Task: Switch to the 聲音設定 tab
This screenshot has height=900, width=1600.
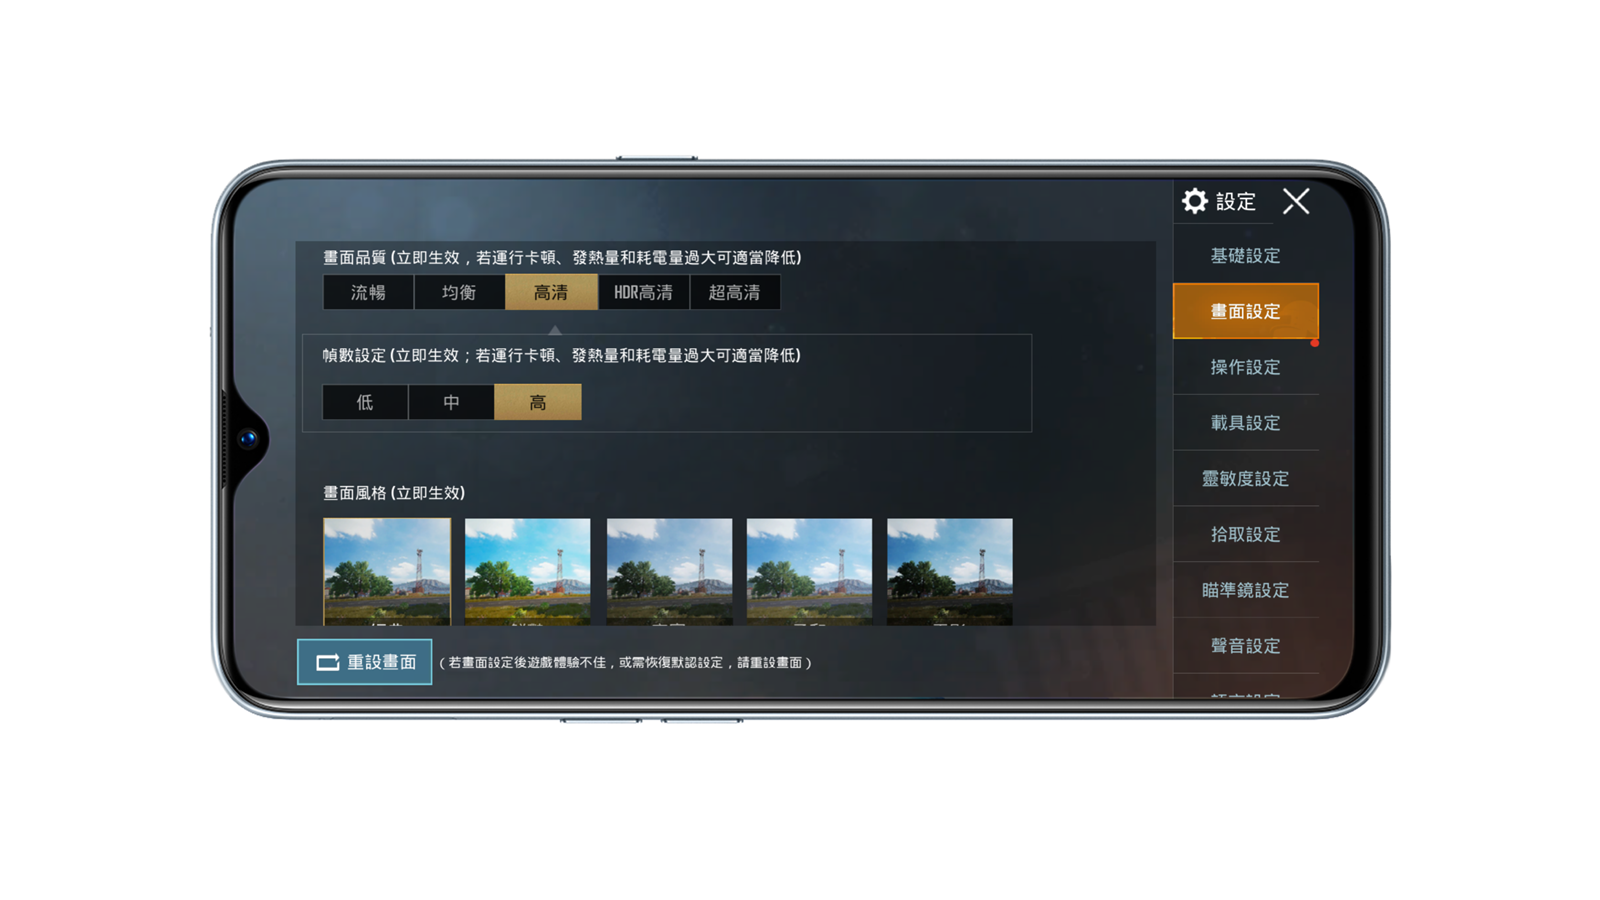Action: 1245,646
